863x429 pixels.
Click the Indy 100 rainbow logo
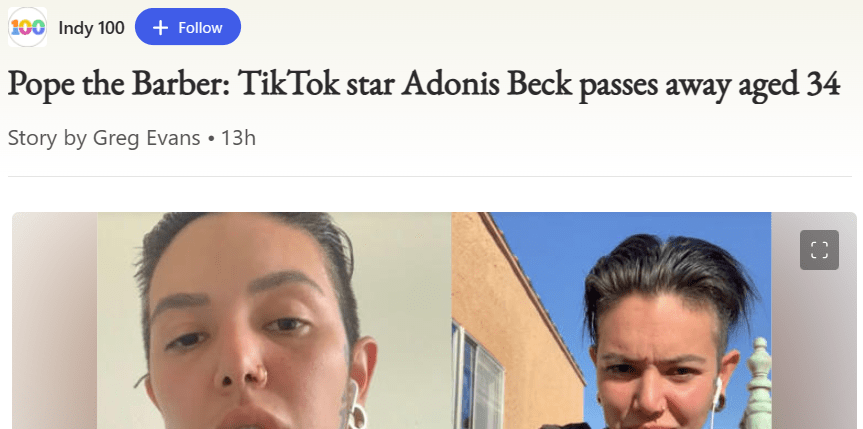pos(27,27)
